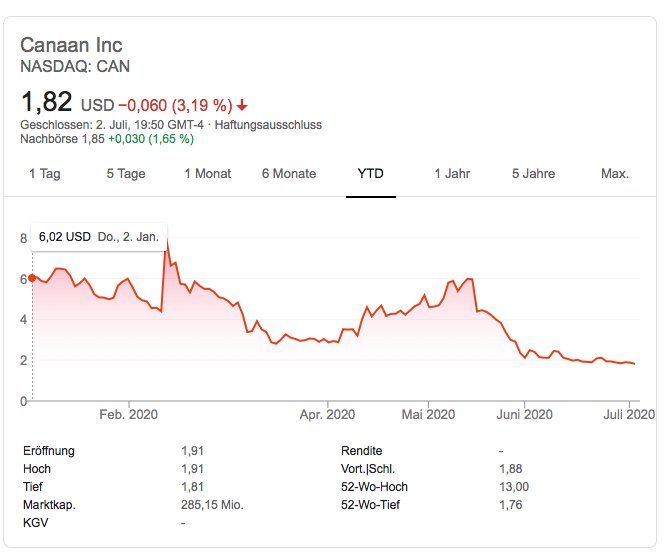Click the Marktkap. value 285,15 Mio.

(x=212, y=505)
